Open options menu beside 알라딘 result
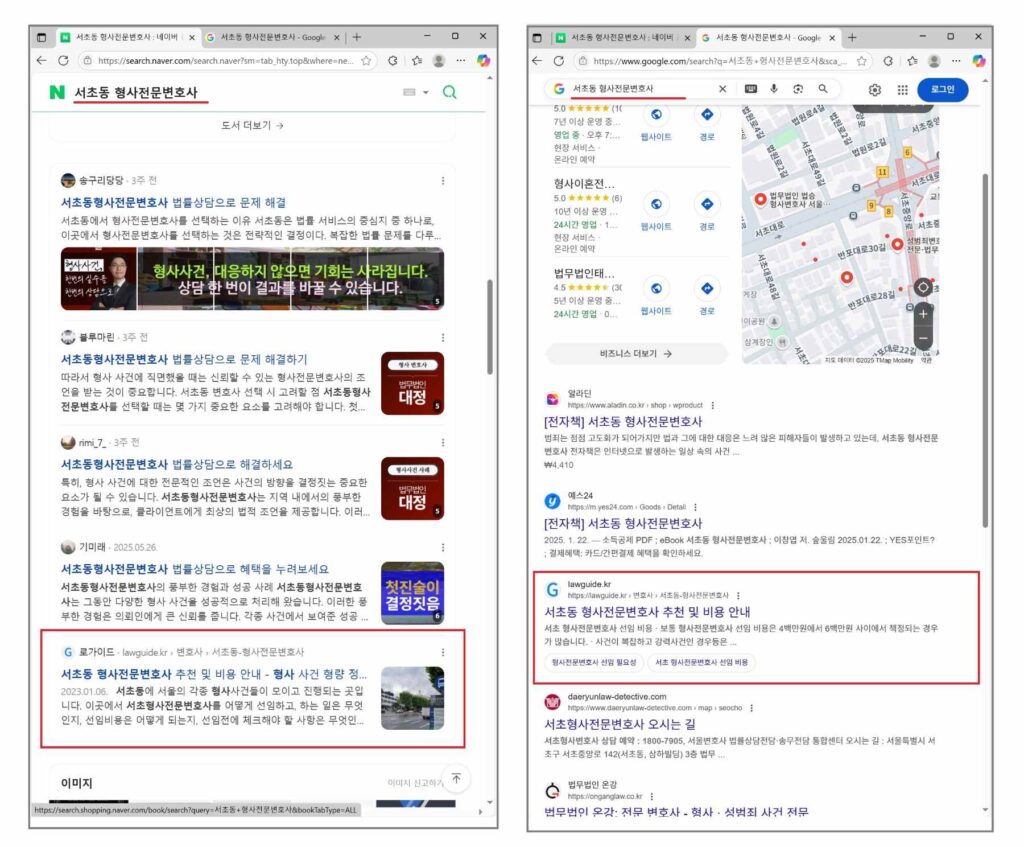This screenshot has width=1024, height=847. tap(712, 406)
